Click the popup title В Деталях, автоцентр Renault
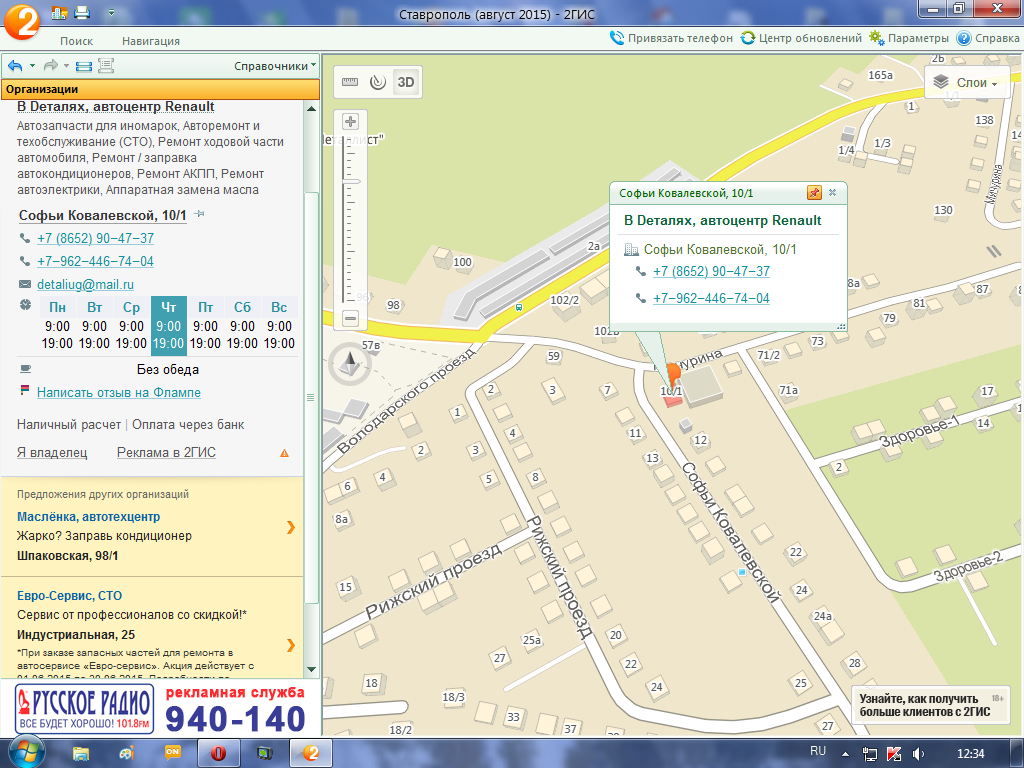 pyautogui.click(x=722, y=221)
